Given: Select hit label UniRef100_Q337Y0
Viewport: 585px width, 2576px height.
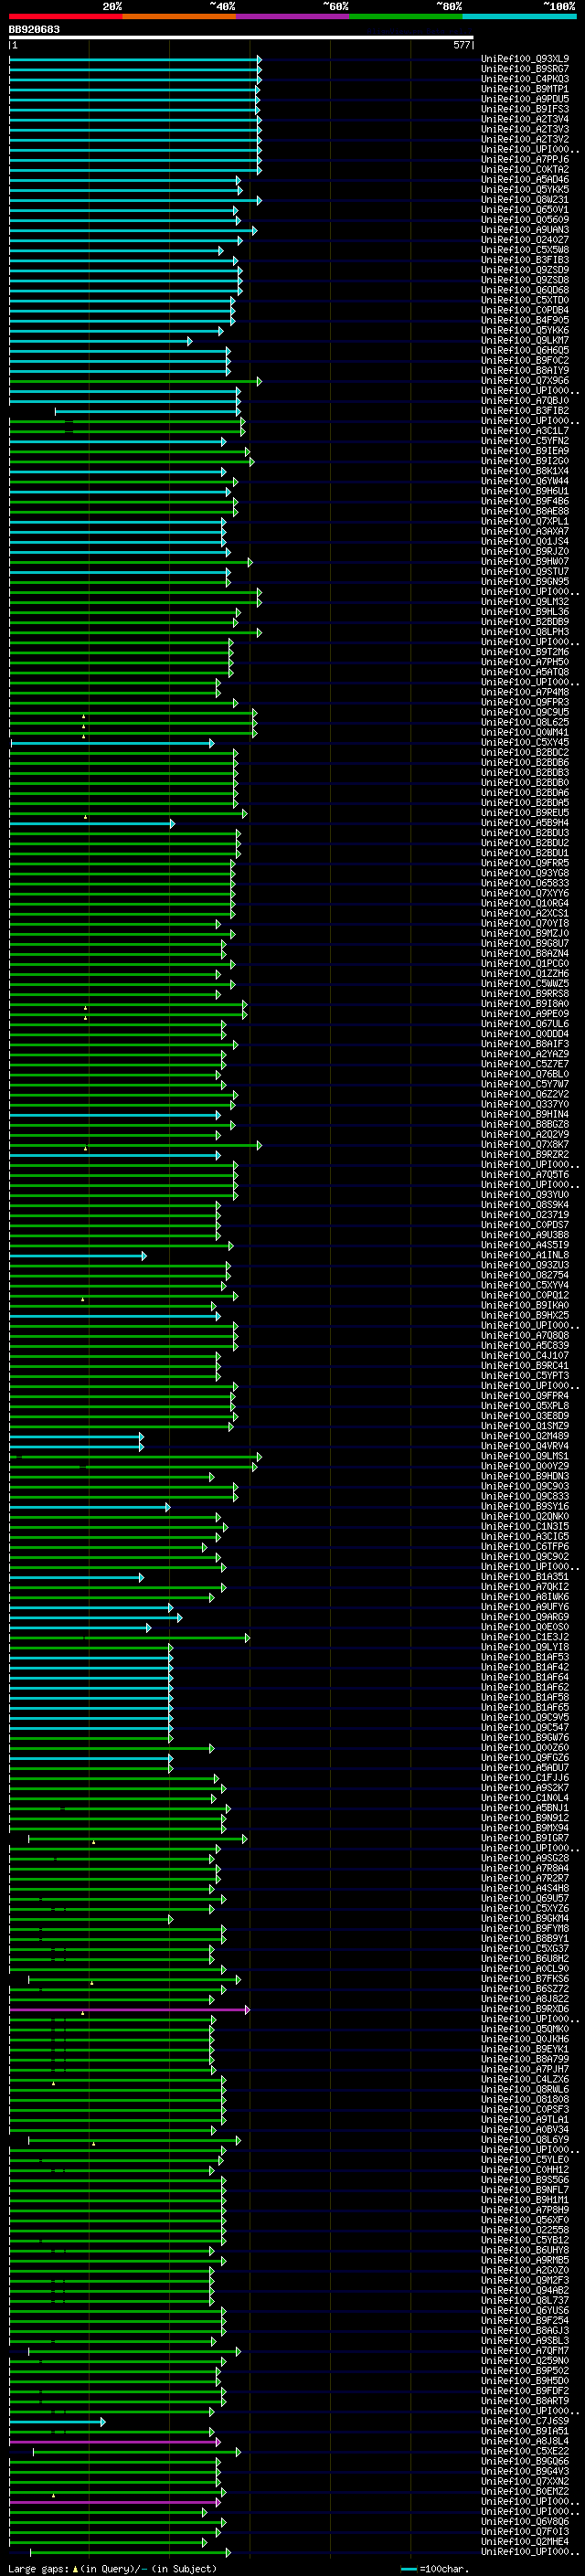Looking at the screenshot, I should click(525, 1104).
